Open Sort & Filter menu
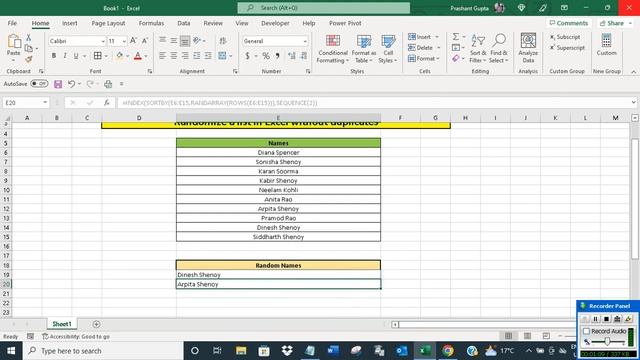 (x=478, y=49)
